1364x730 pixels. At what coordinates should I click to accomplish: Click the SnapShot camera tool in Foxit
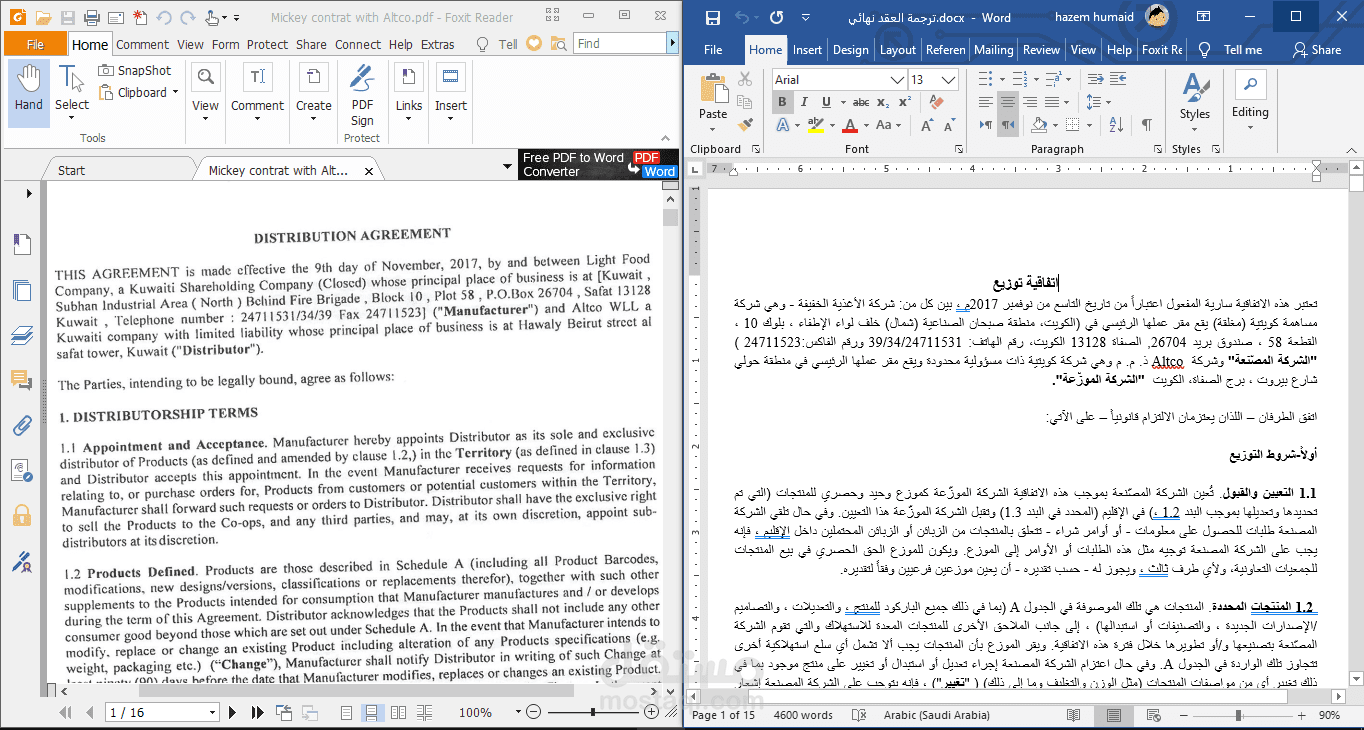click(135, 71)
